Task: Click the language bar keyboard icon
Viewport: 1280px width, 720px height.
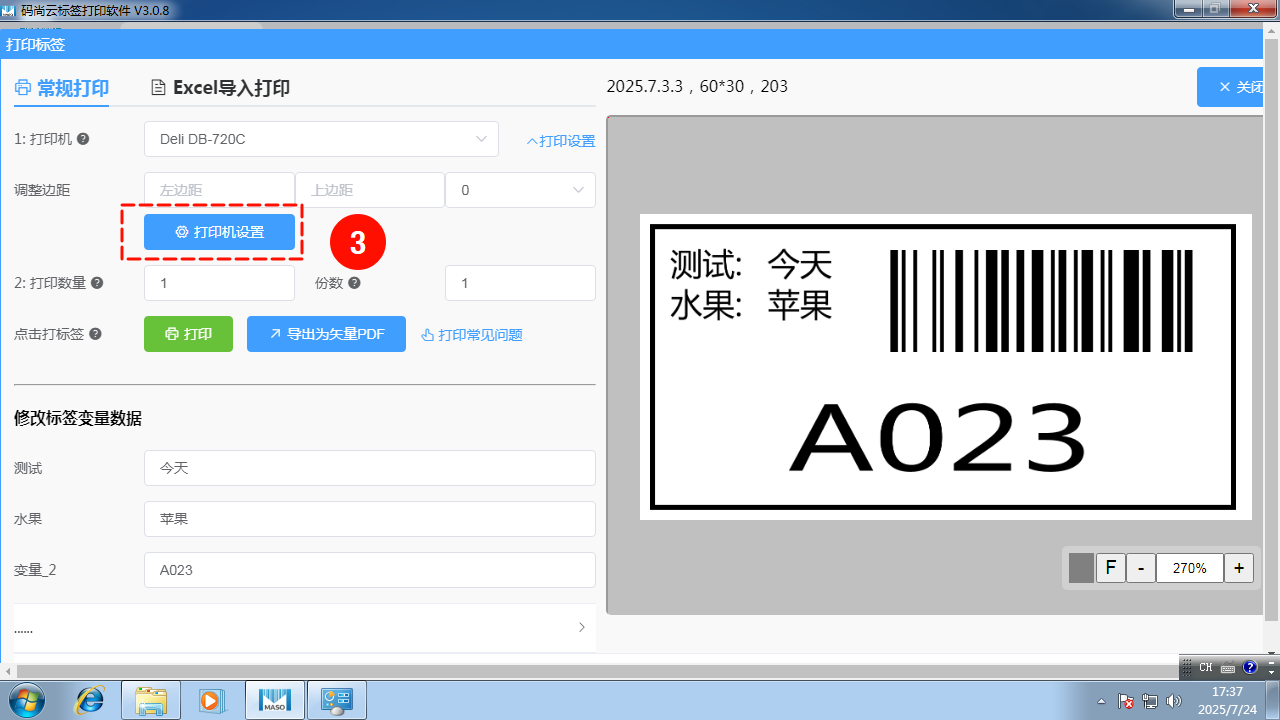Action: tap(1227, 668)
